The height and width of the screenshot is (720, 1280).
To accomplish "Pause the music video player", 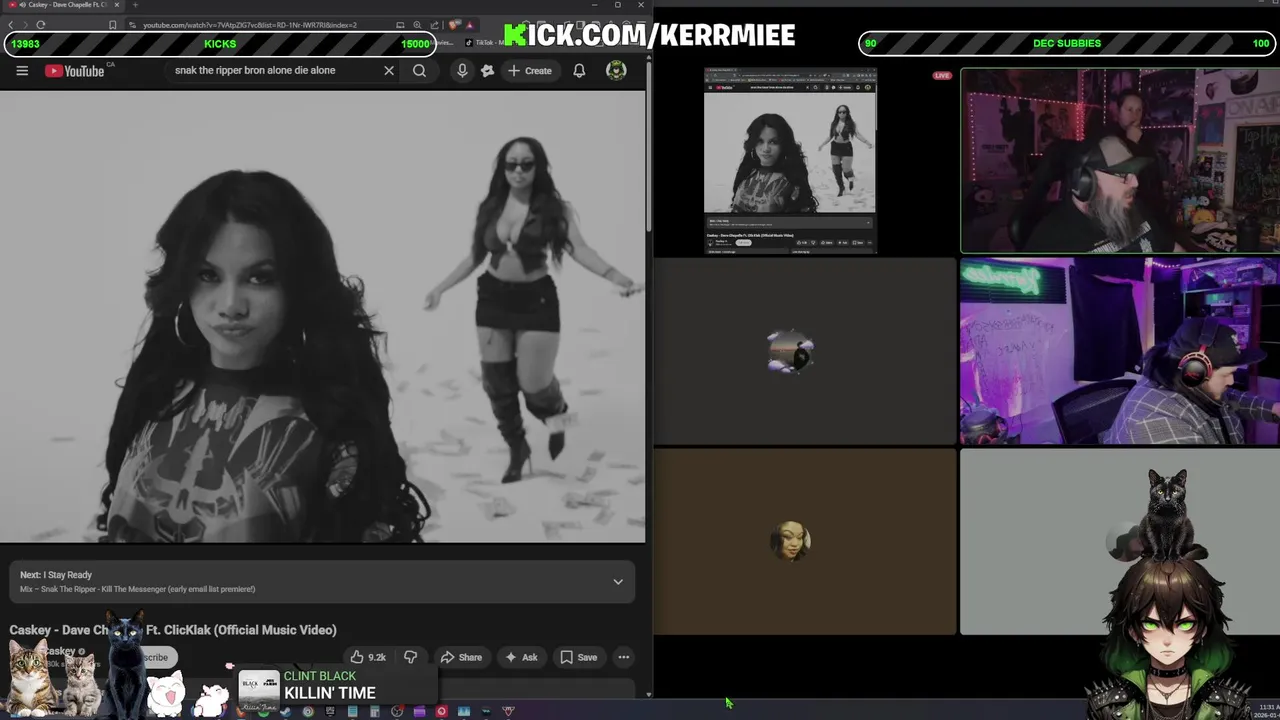I will pyautogui.click(x=322, y=316).
